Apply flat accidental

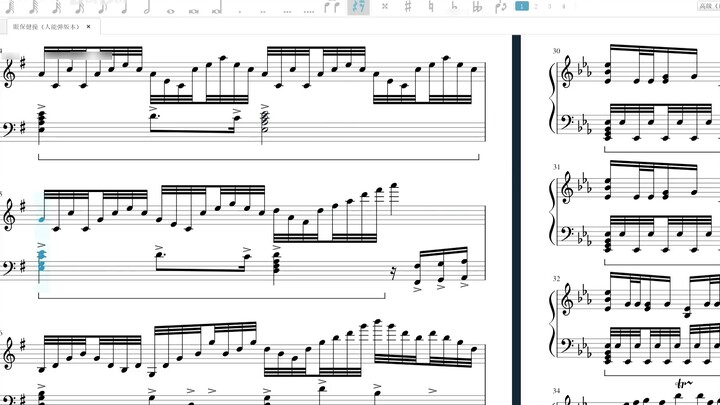454,6
